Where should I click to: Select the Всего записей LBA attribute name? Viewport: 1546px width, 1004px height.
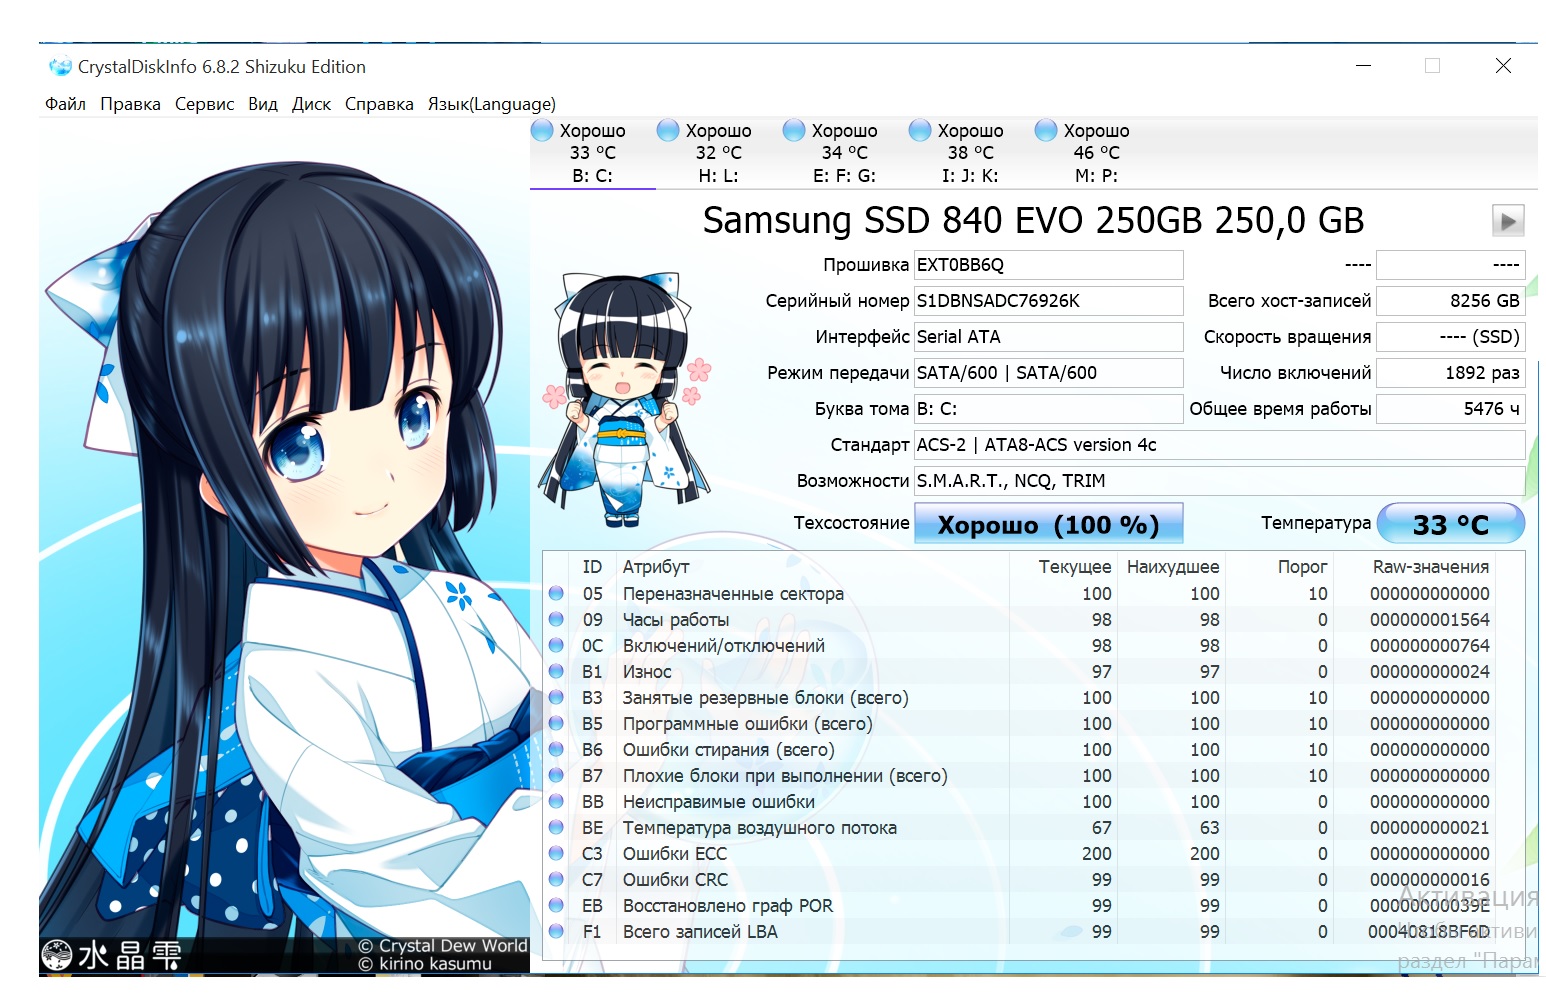tap(700, 932)
